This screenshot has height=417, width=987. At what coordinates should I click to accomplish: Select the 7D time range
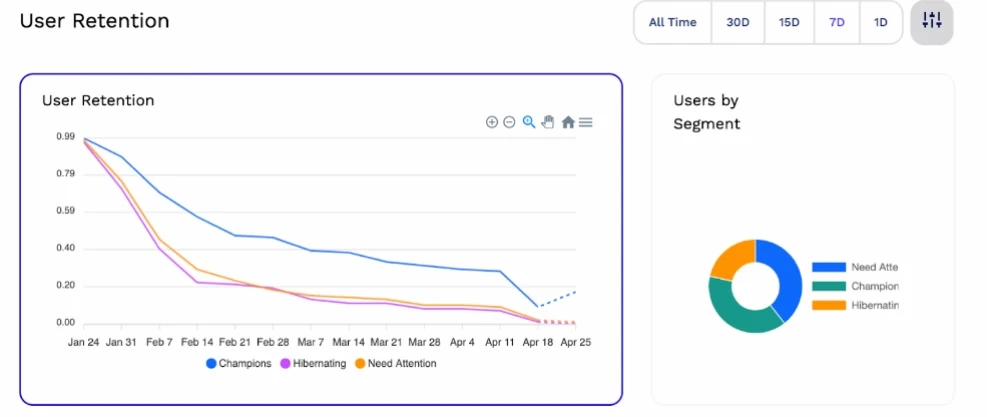(x=837, y=23)
